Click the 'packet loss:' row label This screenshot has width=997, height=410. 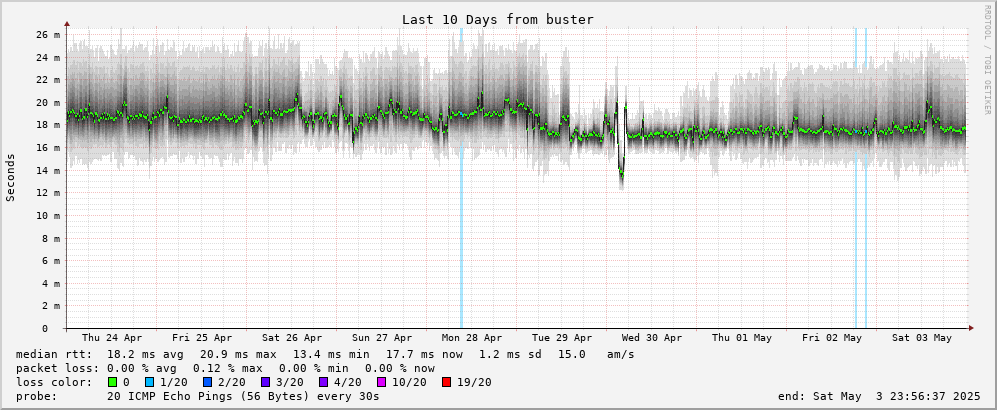pyautogui.click(x=57, y=369)
